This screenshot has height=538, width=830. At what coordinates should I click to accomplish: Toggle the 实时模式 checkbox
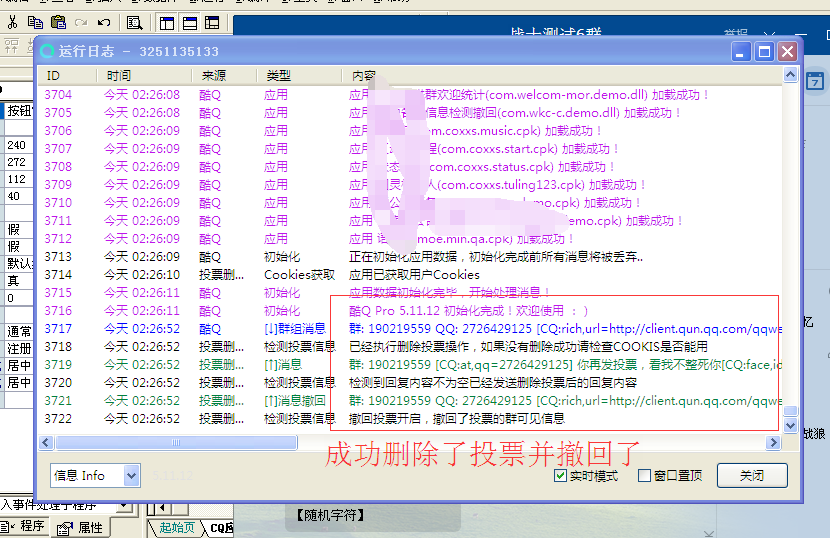[x=560, y=476]
